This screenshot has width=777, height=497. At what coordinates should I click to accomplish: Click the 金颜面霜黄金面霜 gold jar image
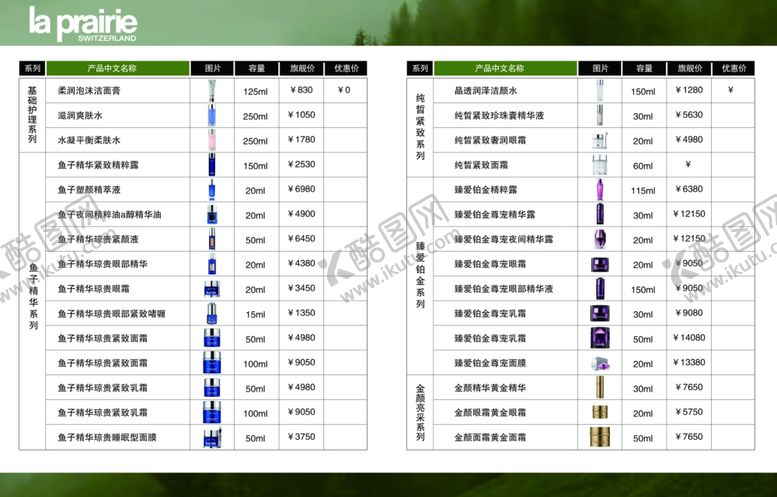(599, 437)
